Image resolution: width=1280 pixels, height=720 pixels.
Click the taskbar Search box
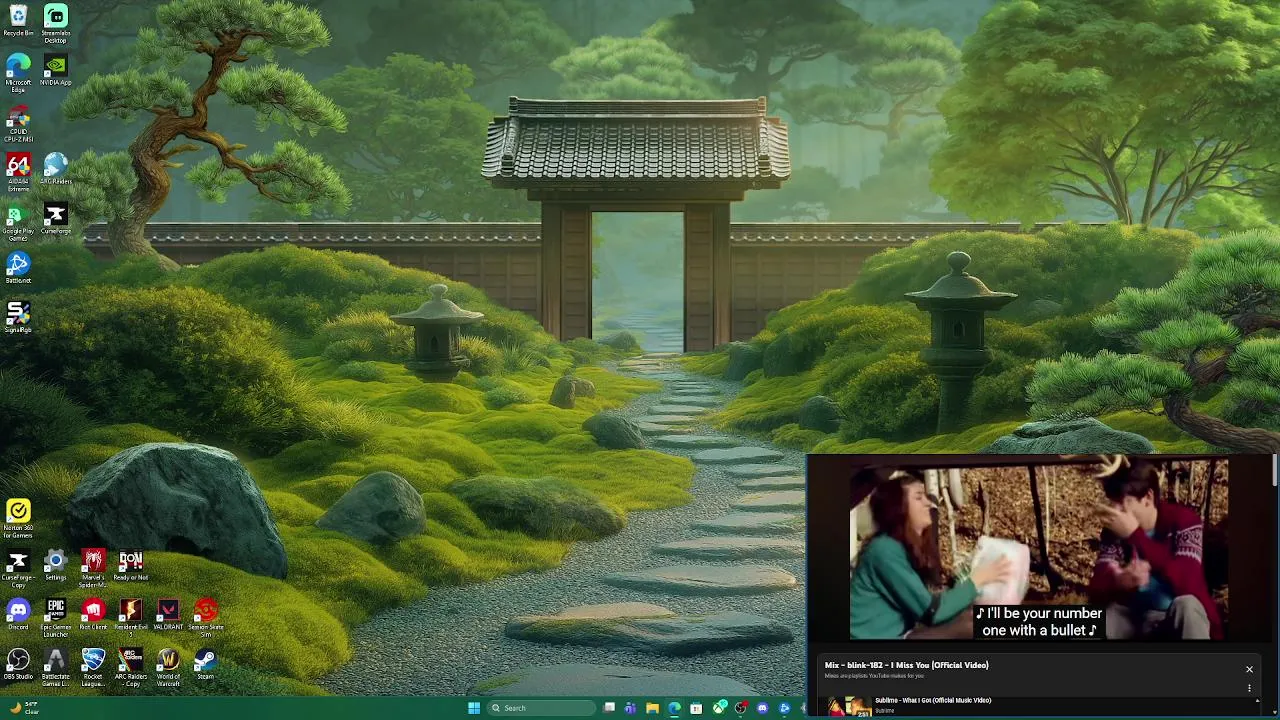point(540,708)
